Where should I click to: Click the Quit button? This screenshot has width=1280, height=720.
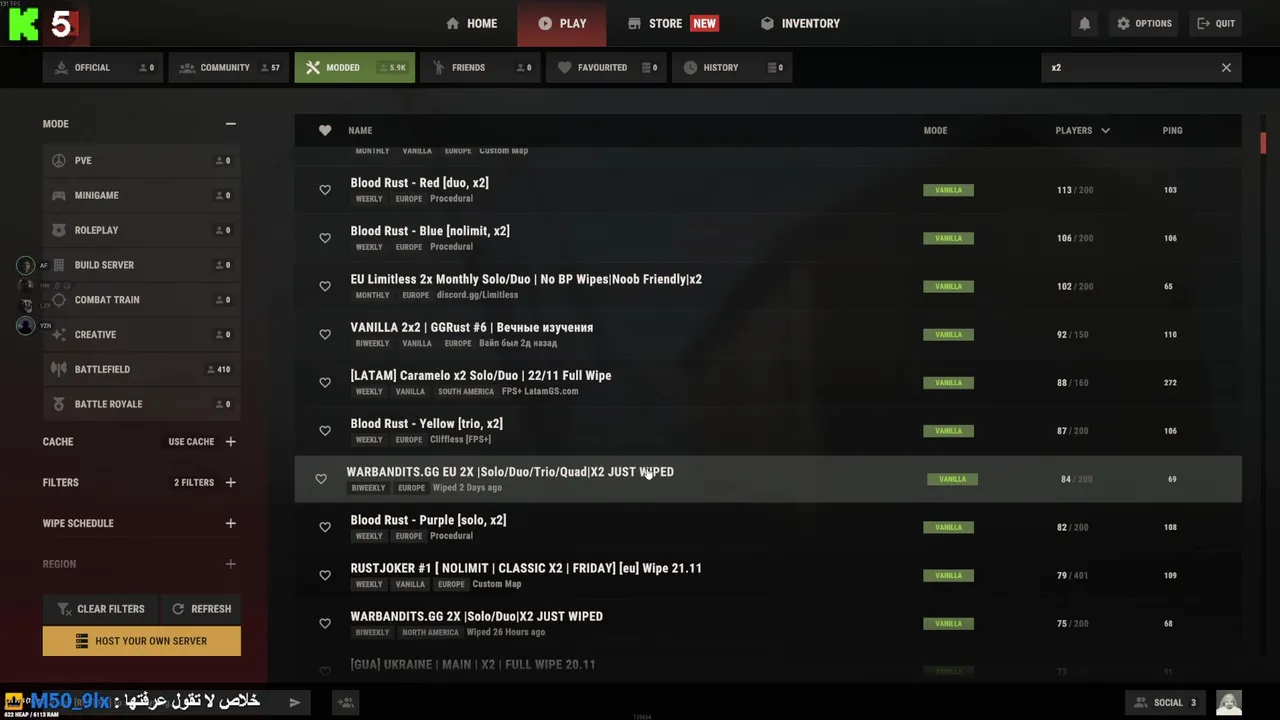pyautogui.click(x=1216, y=23)
